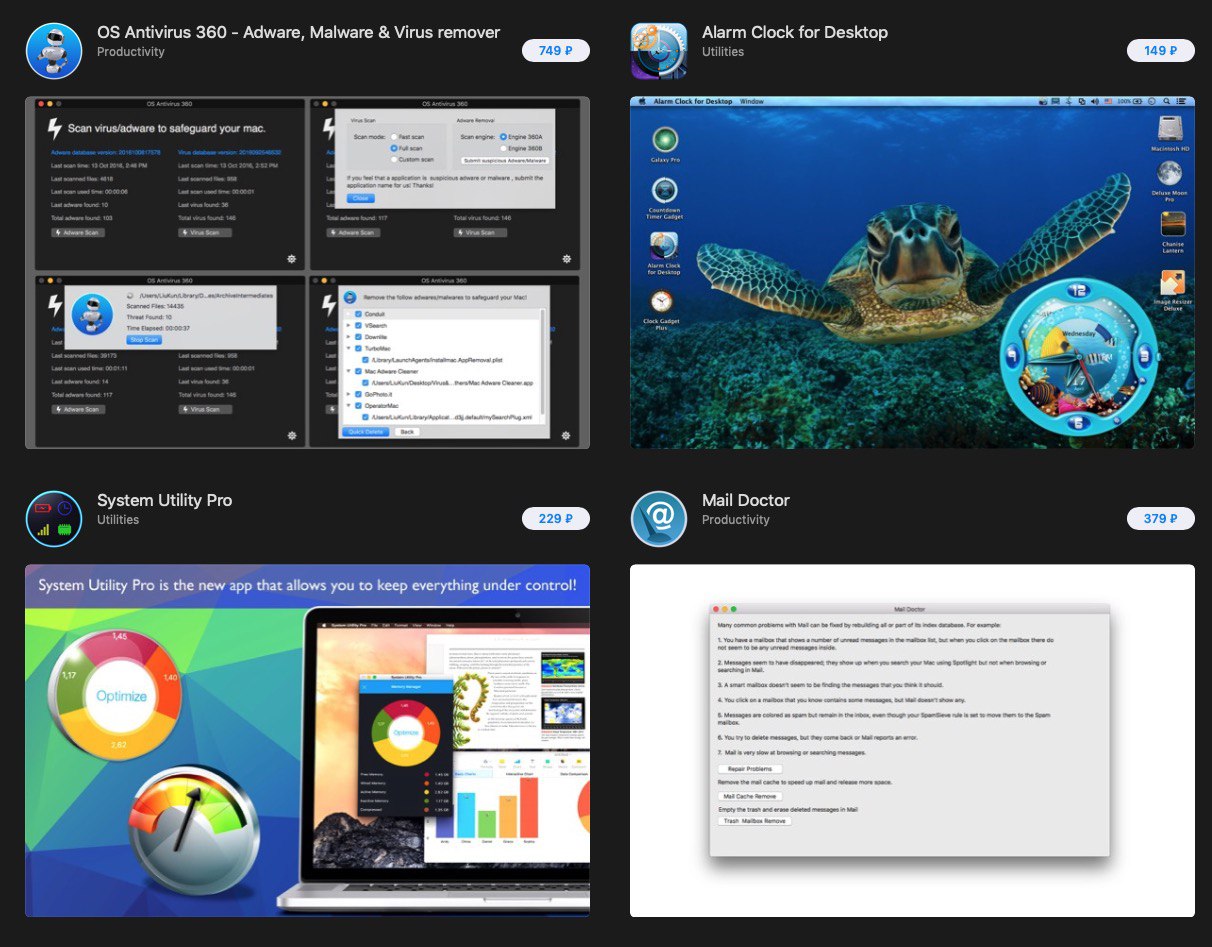Collapse the Mac Adware Cleaner row arrow
Screen dimensions: 1212x947
[x=349, y=371]
